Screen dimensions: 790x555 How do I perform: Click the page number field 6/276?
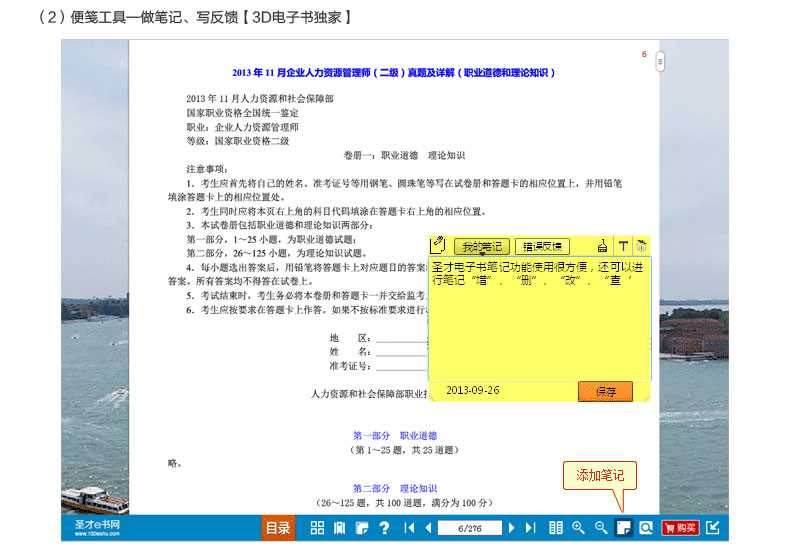[469, 528]
